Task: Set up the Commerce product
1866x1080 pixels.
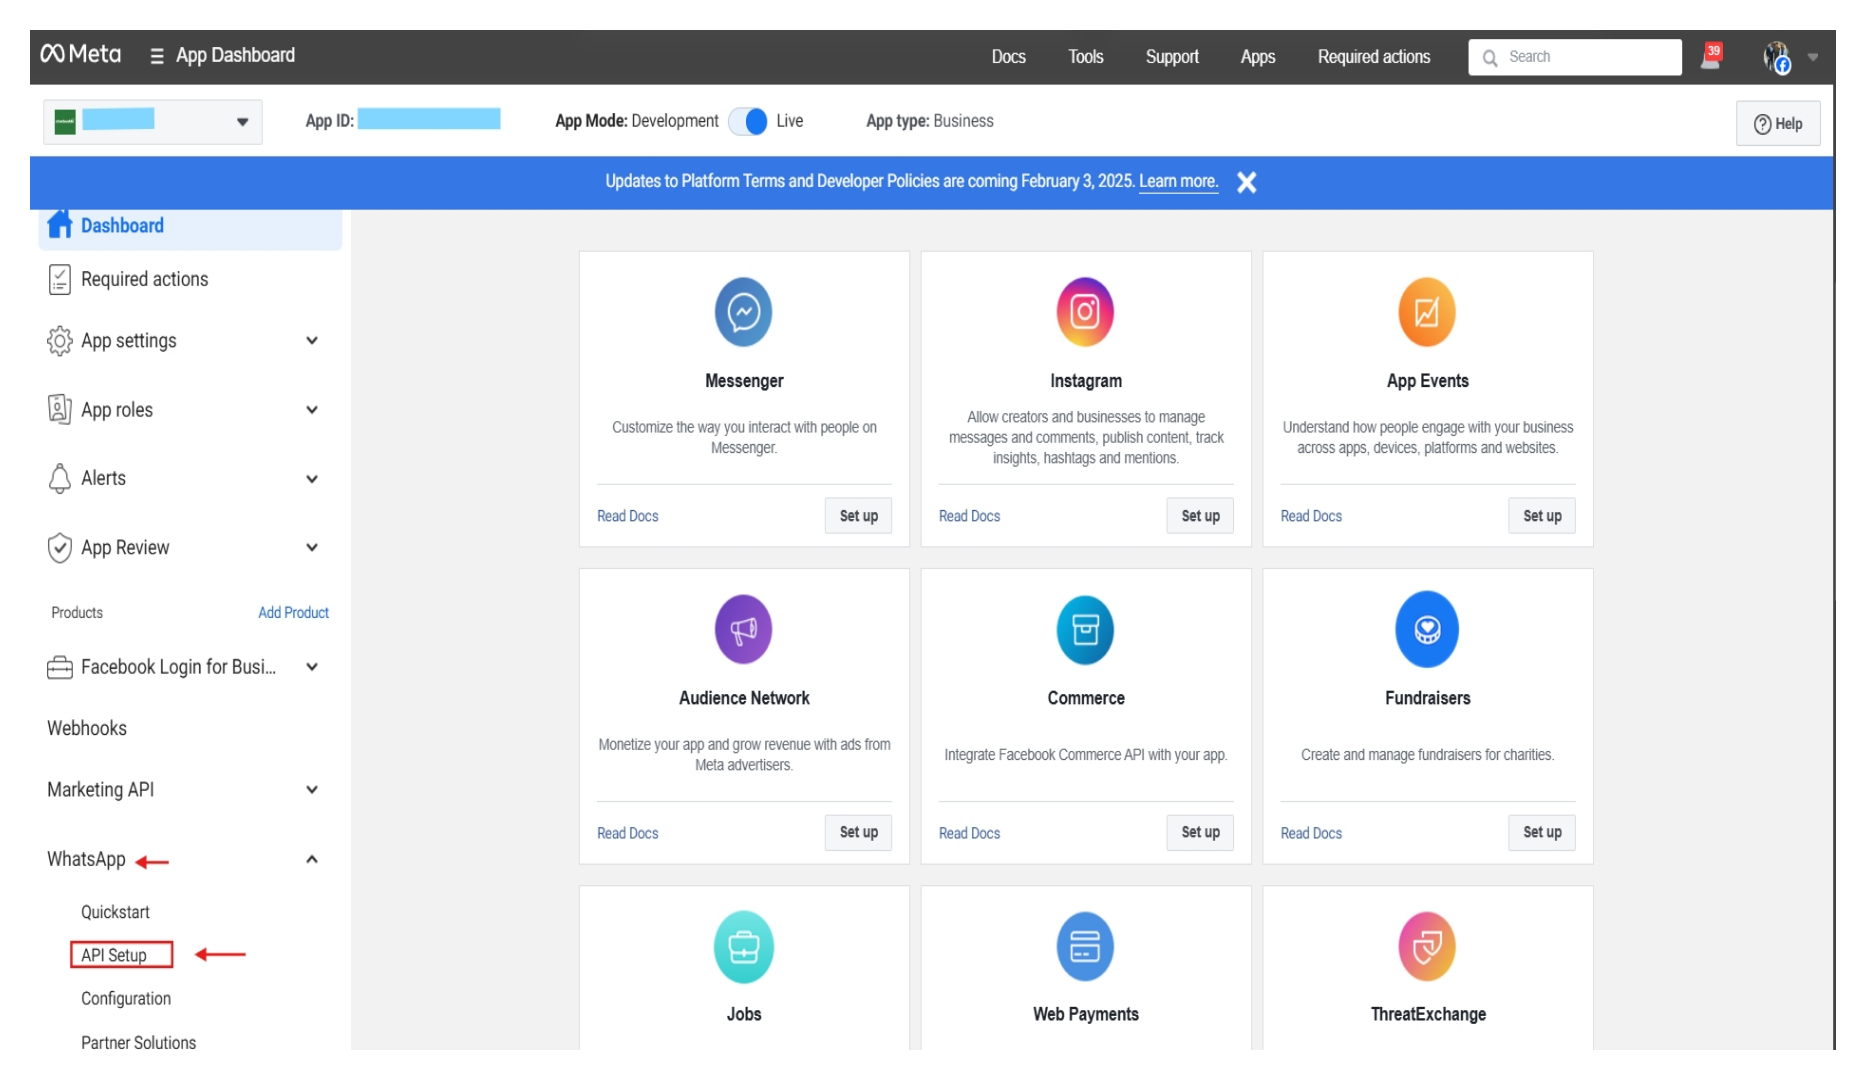Action: point(1200,832)
